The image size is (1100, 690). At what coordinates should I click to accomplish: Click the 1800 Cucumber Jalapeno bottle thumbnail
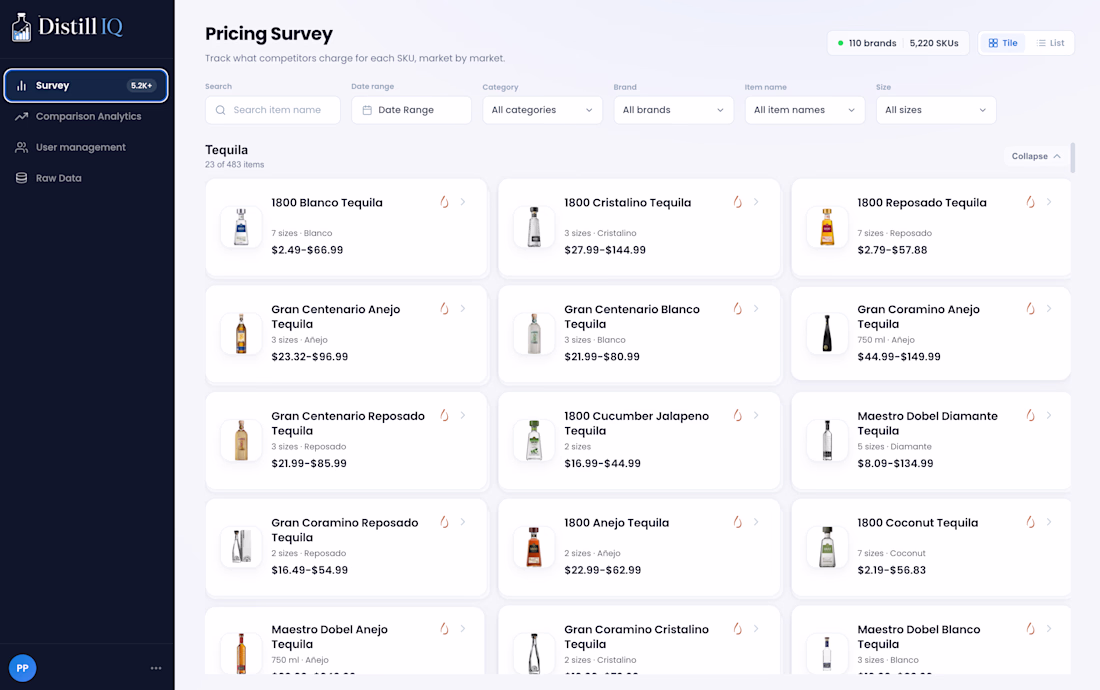pos(534,440)
